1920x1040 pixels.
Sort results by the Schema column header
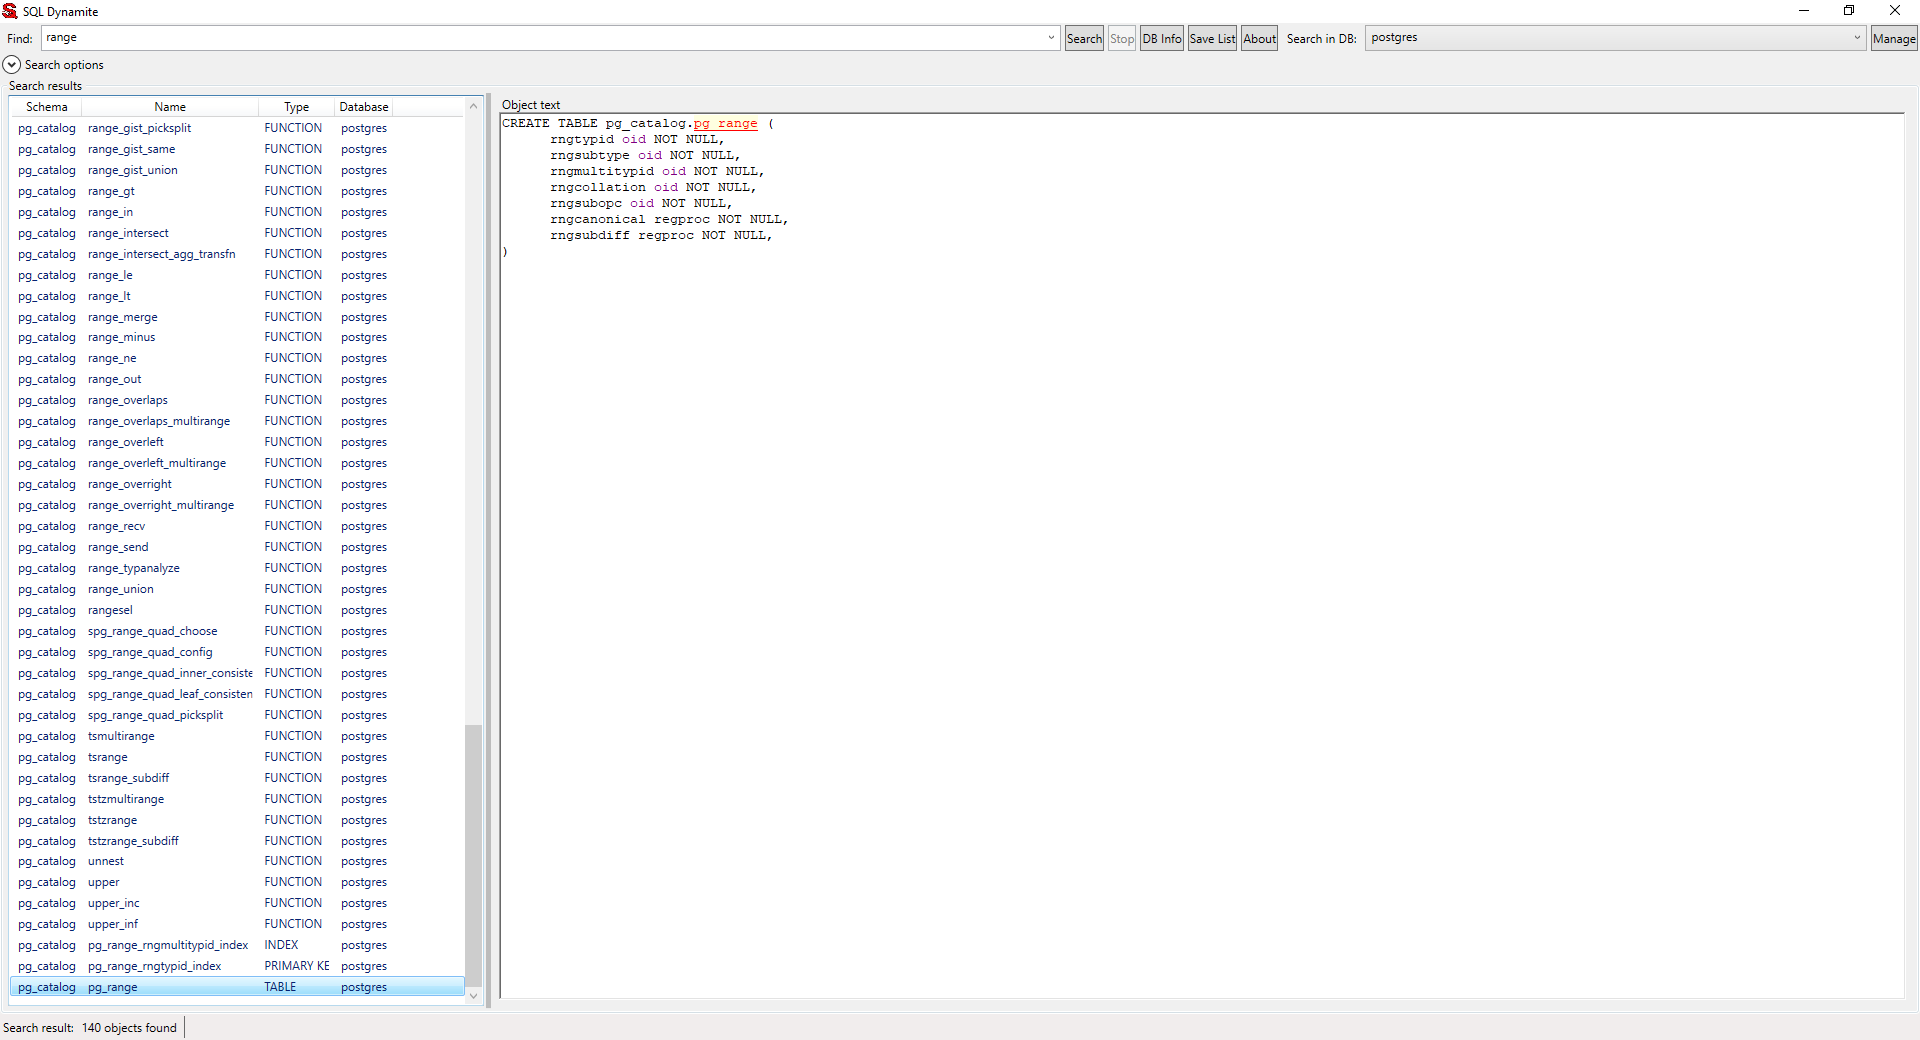coord(46,107)
